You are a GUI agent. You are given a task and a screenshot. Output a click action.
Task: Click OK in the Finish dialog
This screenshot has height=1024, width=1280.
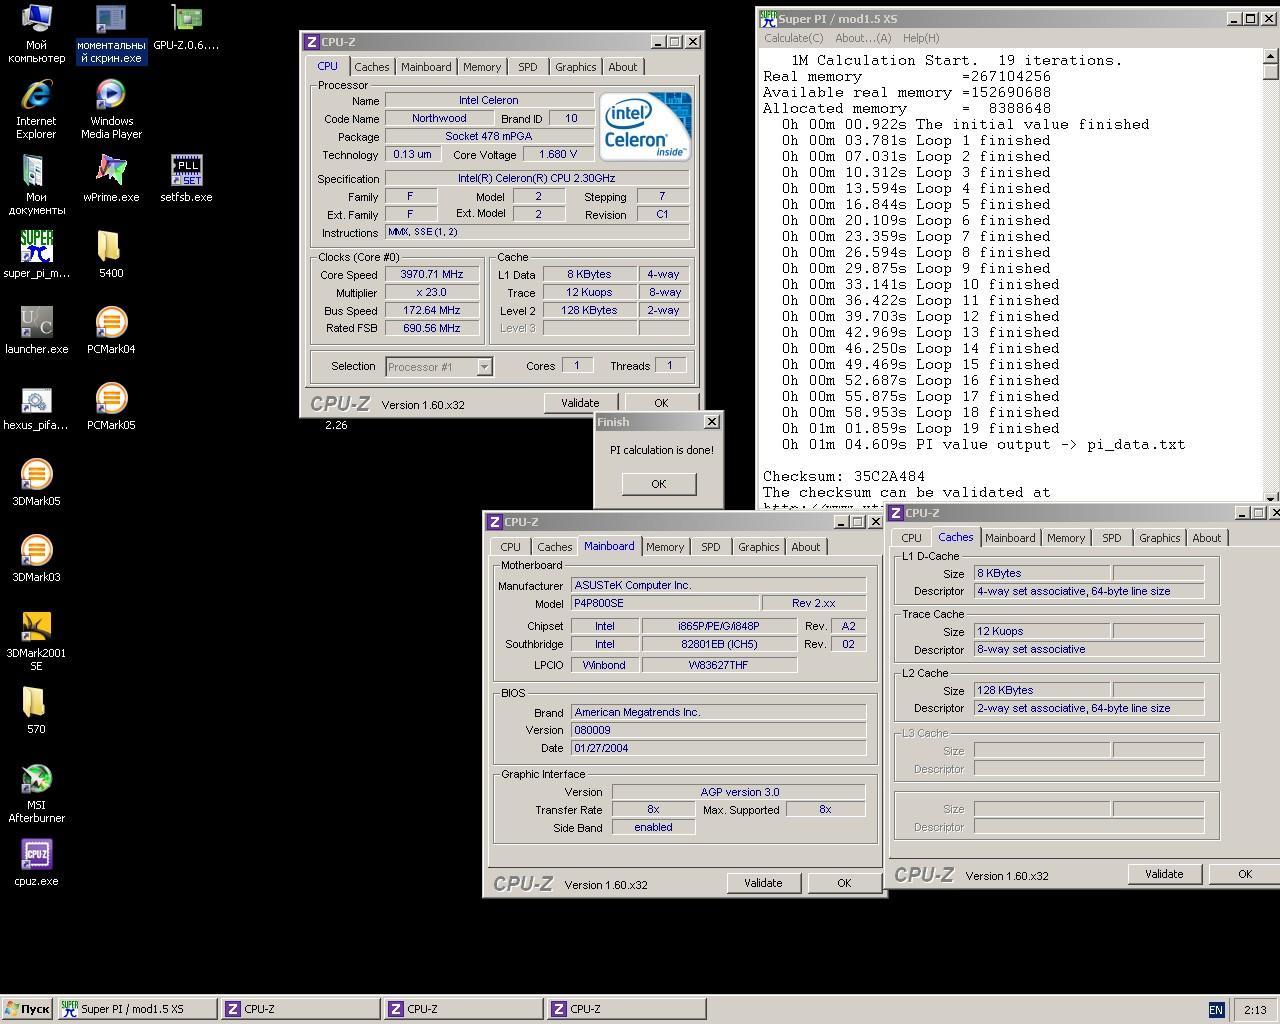pos(658,484)
